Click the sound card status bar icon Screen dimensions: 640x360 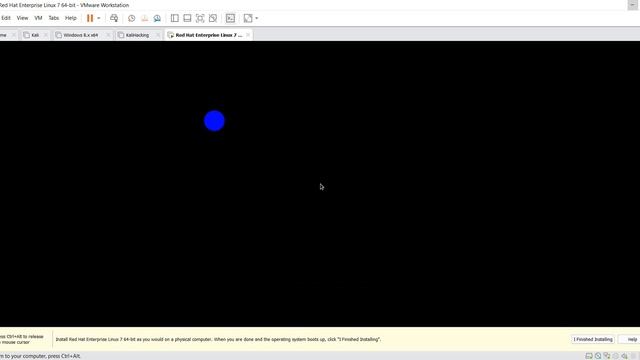(x=624, y=356)
